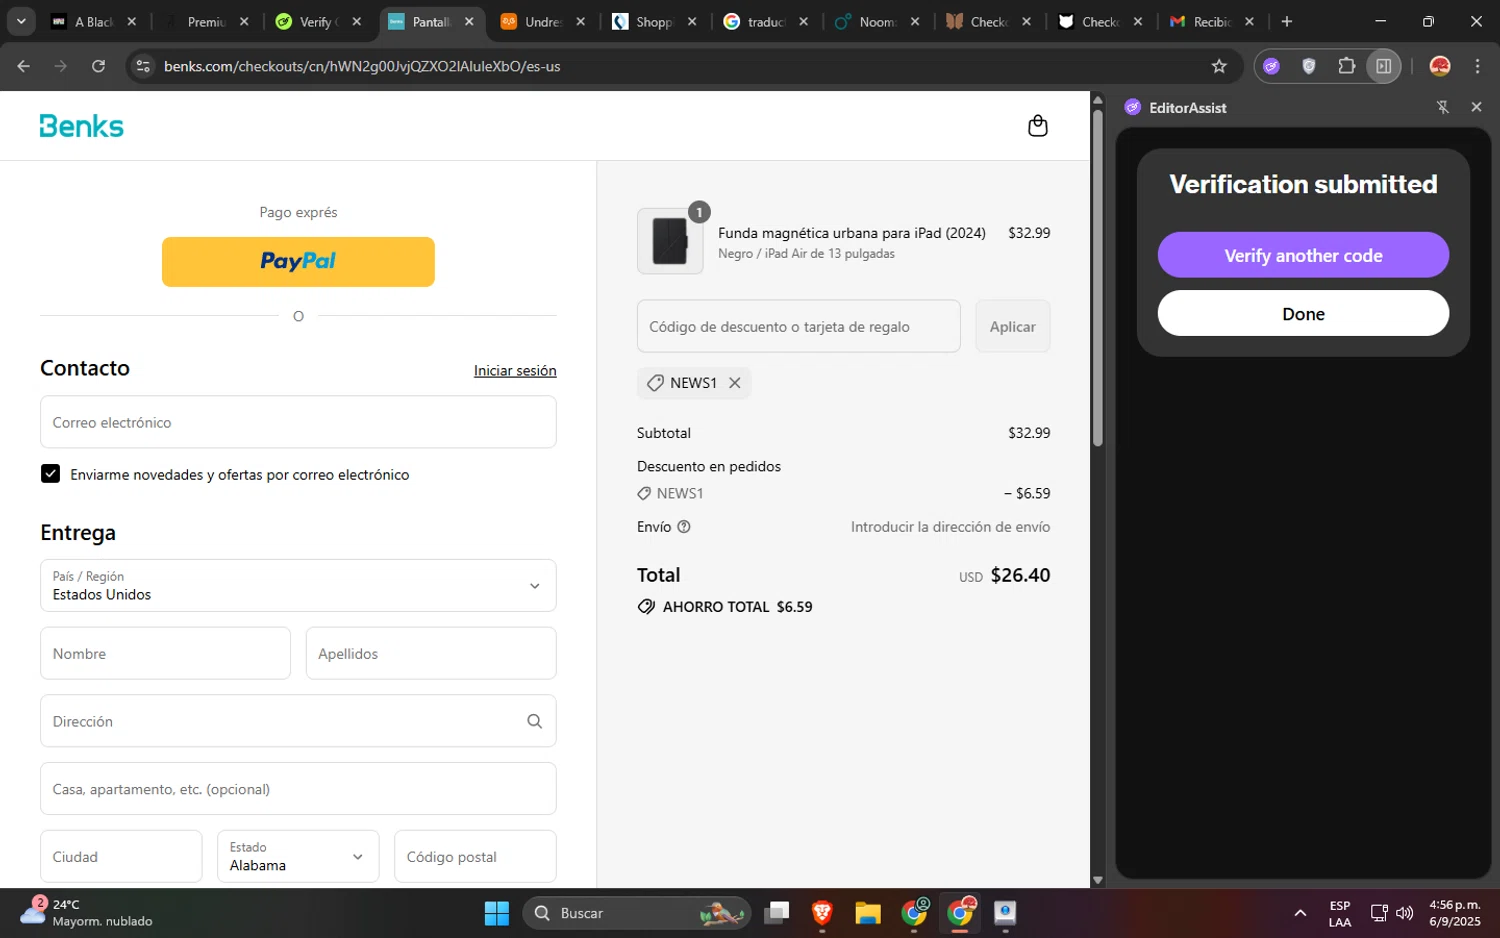Focus the Correo electrónico field
This screenshot has width=1500, height=938.
click(298, 422)
